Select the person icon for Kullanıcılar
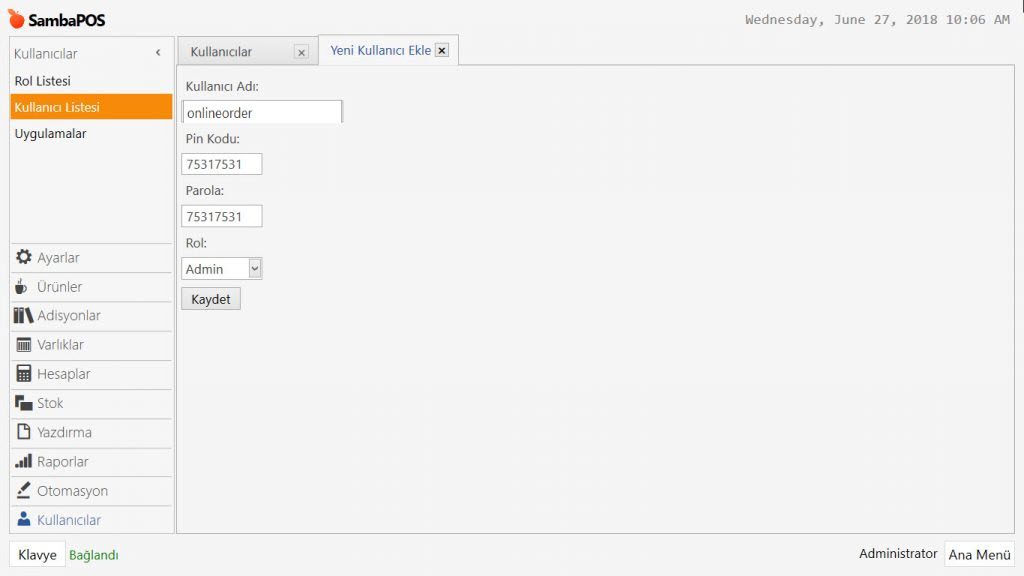The image size is (1024, 576). (x=24, y=520)
